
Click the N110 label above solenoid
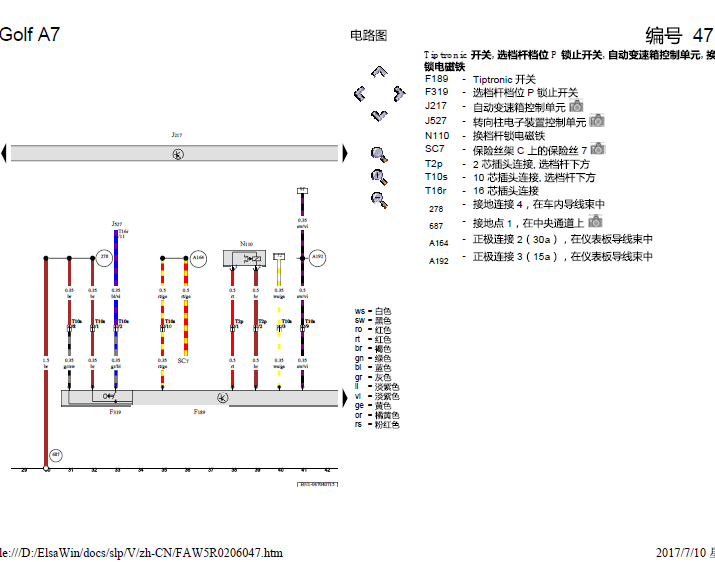click(x=246, y=244)
